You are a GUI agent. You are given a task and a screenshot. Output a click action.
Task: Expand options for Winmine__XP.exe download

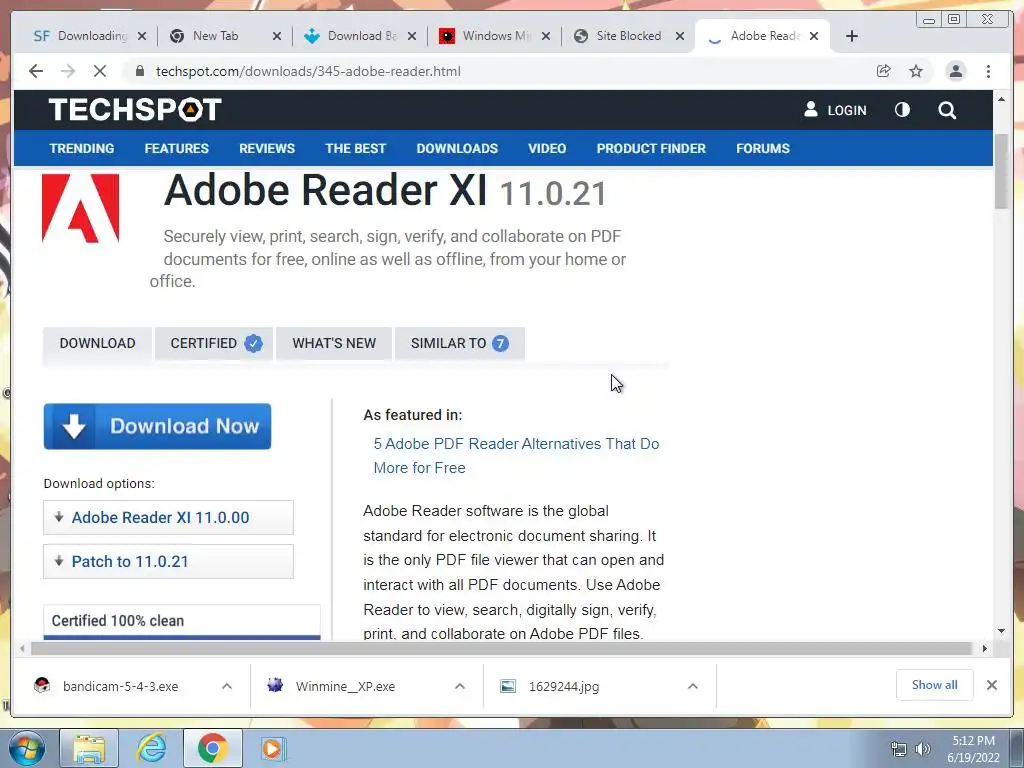(460, 686)
